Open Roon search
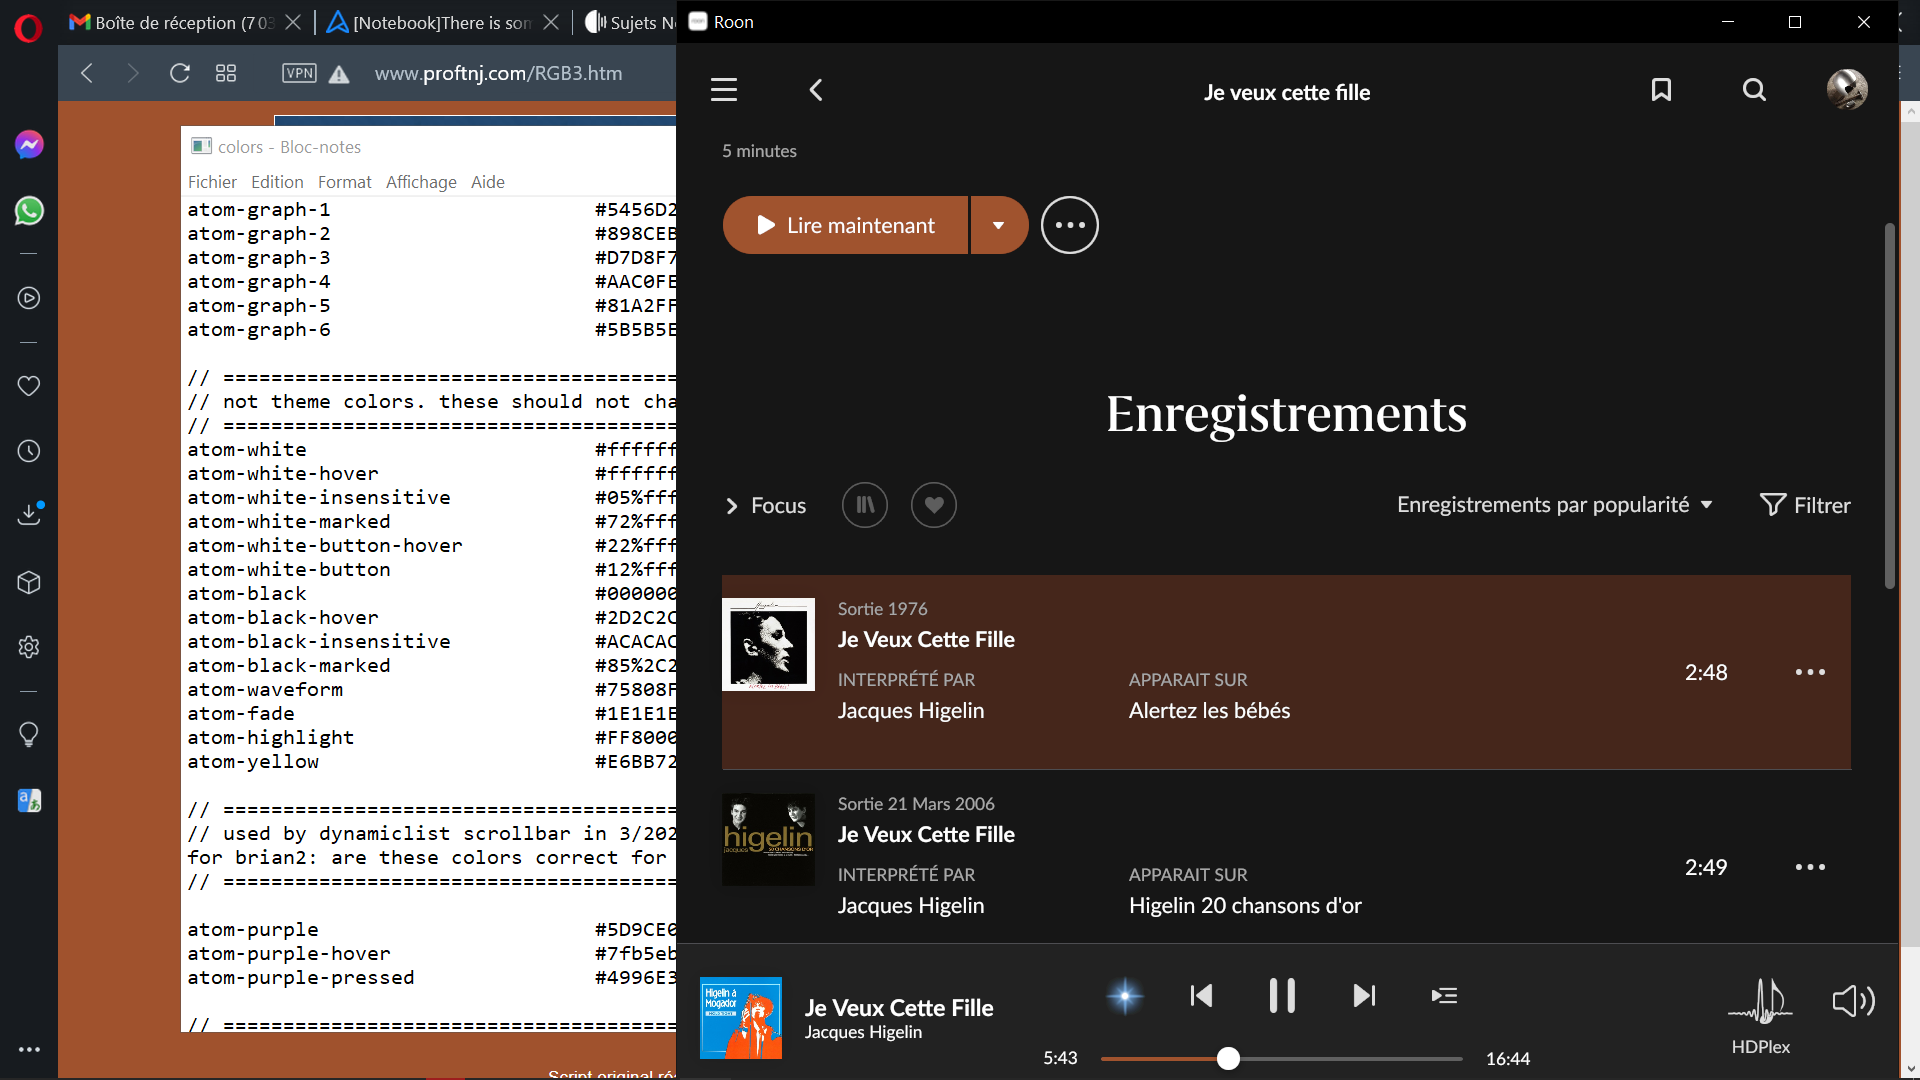1920x1080 pixels. point(1754,90)
